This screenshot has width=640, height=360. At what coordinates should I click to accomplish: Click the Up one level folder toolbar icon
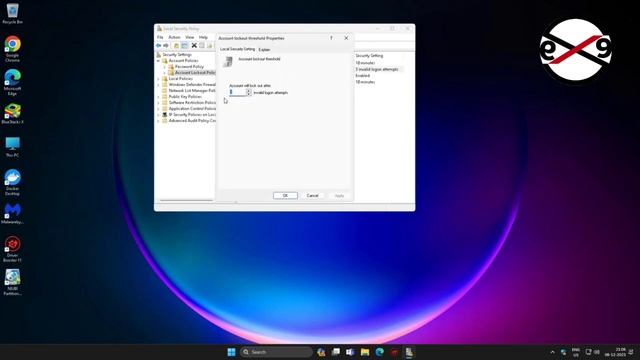pos(176,46)
